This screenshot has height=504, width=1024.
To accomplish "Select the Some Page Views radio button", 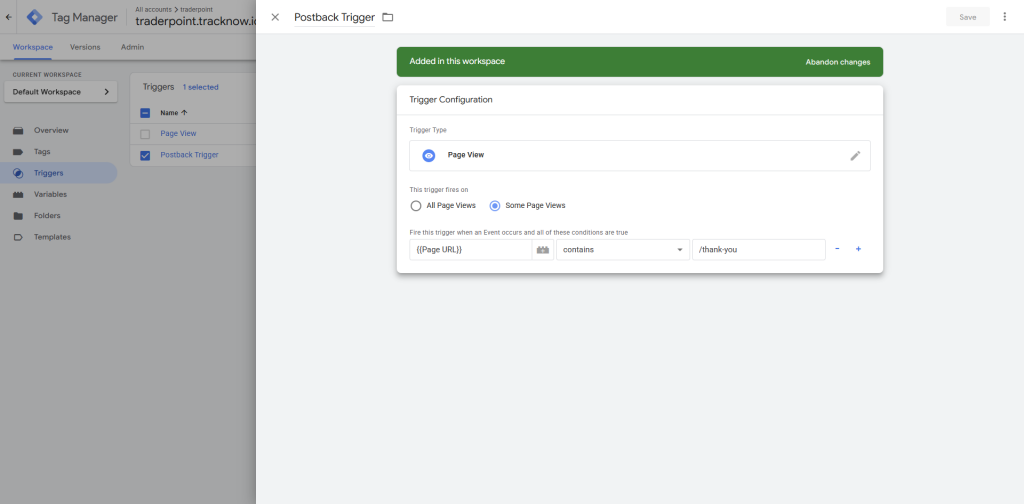I will coord(495,206).
